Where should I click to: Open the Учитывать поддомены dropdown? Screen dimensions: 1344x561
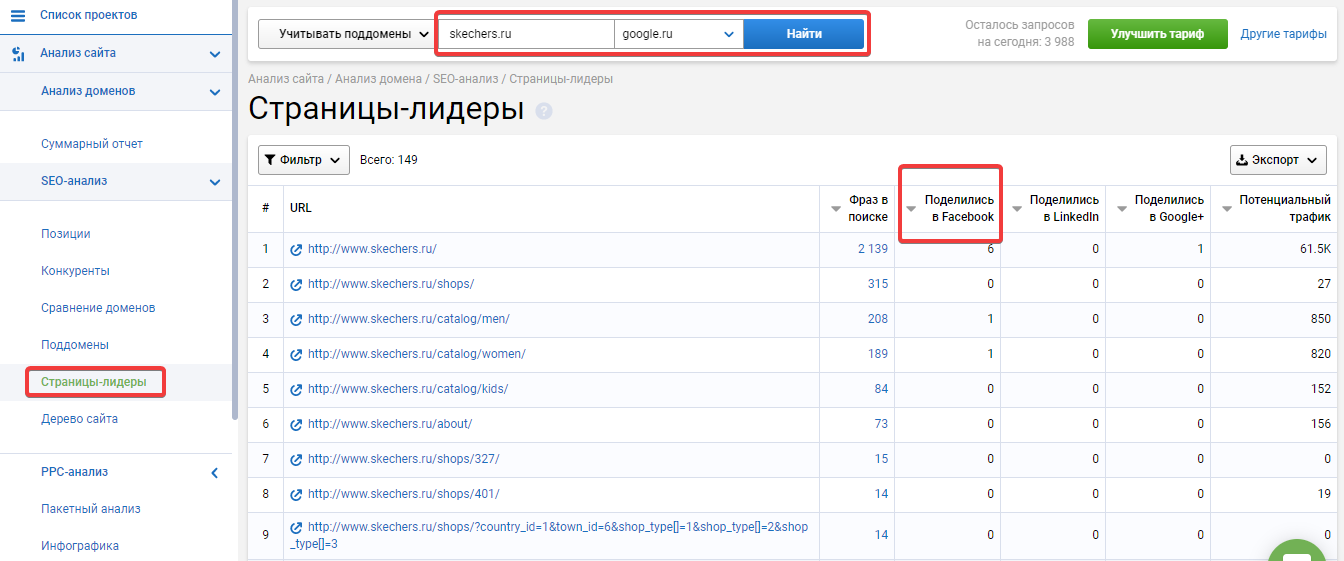(346, 34)
